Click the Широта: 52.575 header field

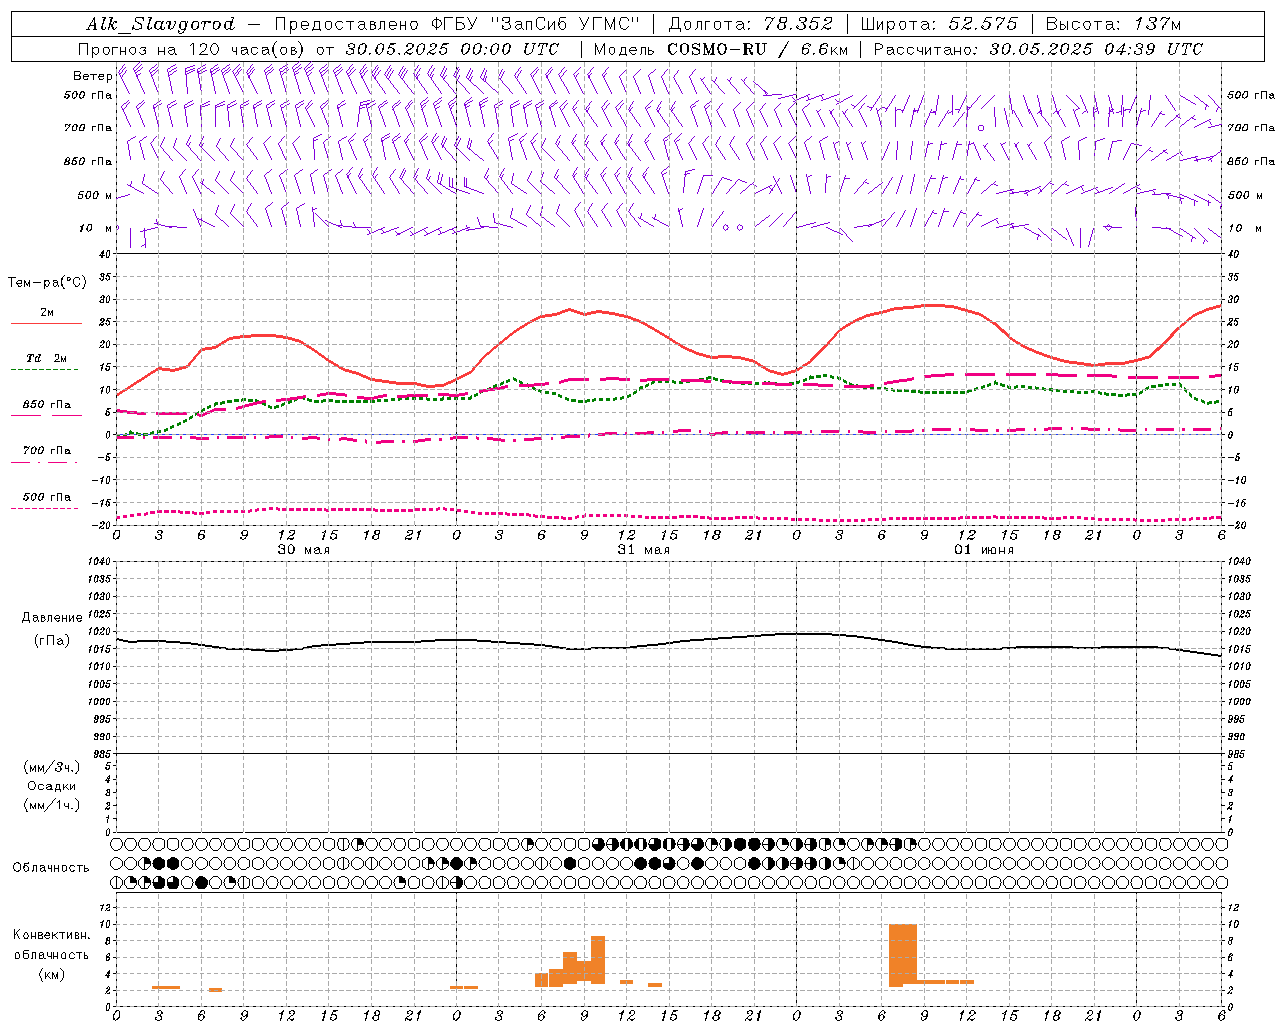point(939,24)
